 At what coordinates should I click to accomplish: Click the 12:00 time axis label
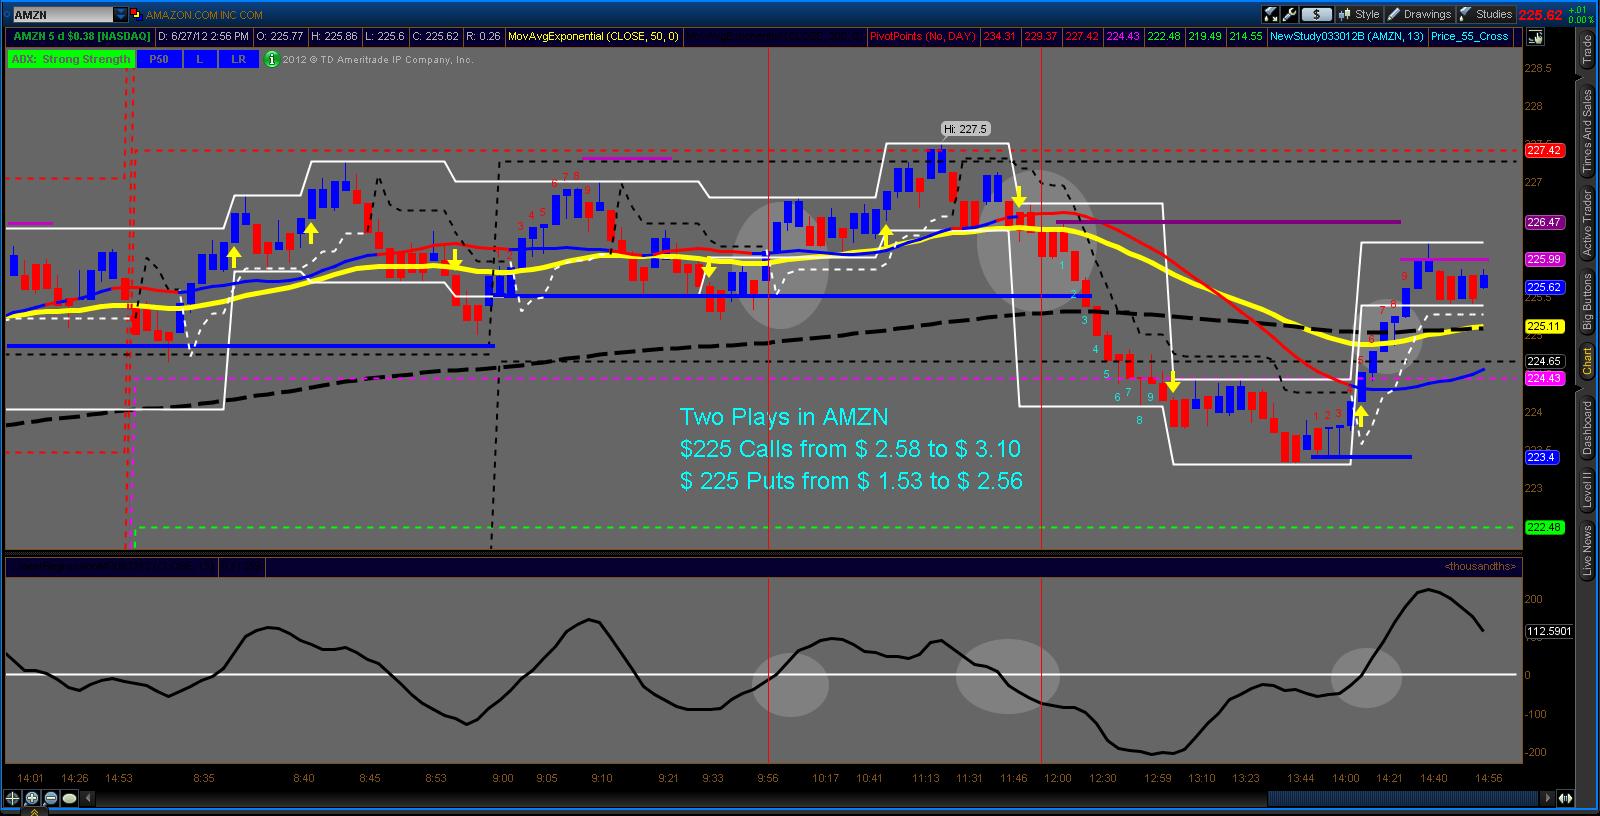1058,778
